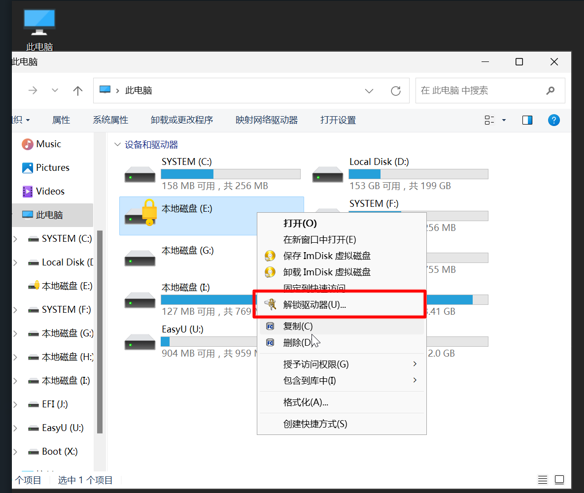Choose Delete (D) from the context menu
584x493 pixels.
coord(342,342)
